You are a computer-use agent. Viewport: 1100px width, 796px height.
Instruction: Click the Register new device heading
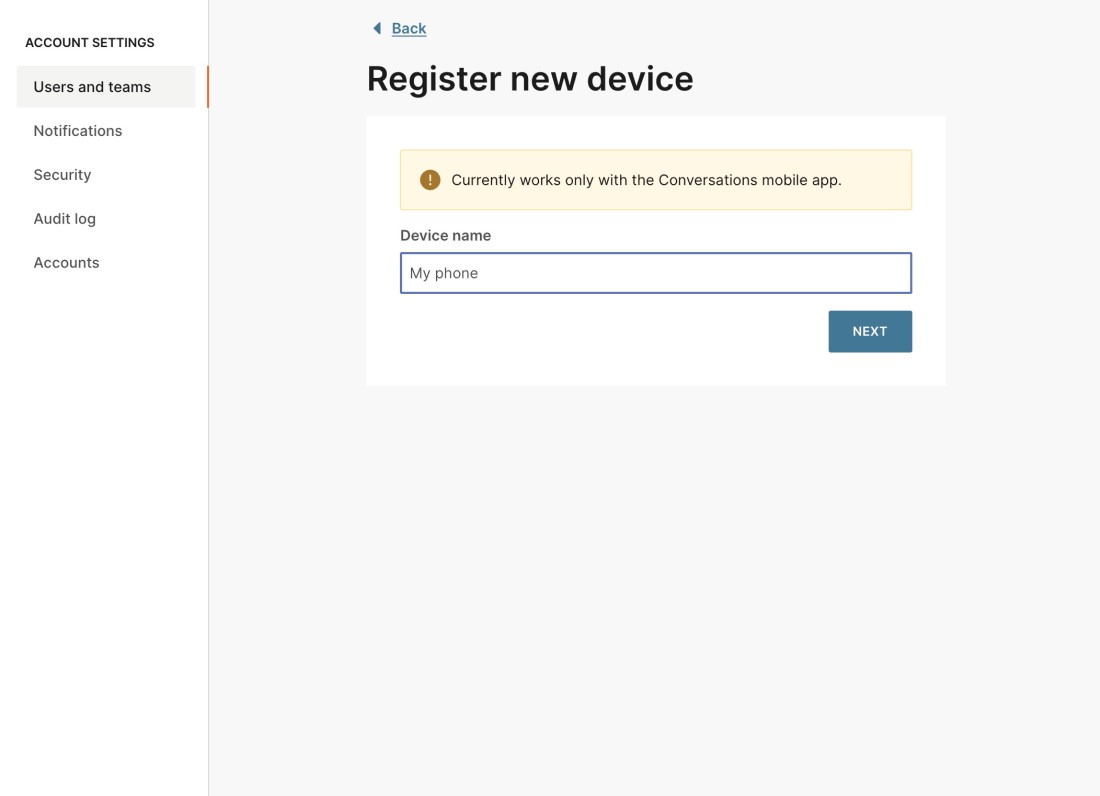tap(530, 79)
